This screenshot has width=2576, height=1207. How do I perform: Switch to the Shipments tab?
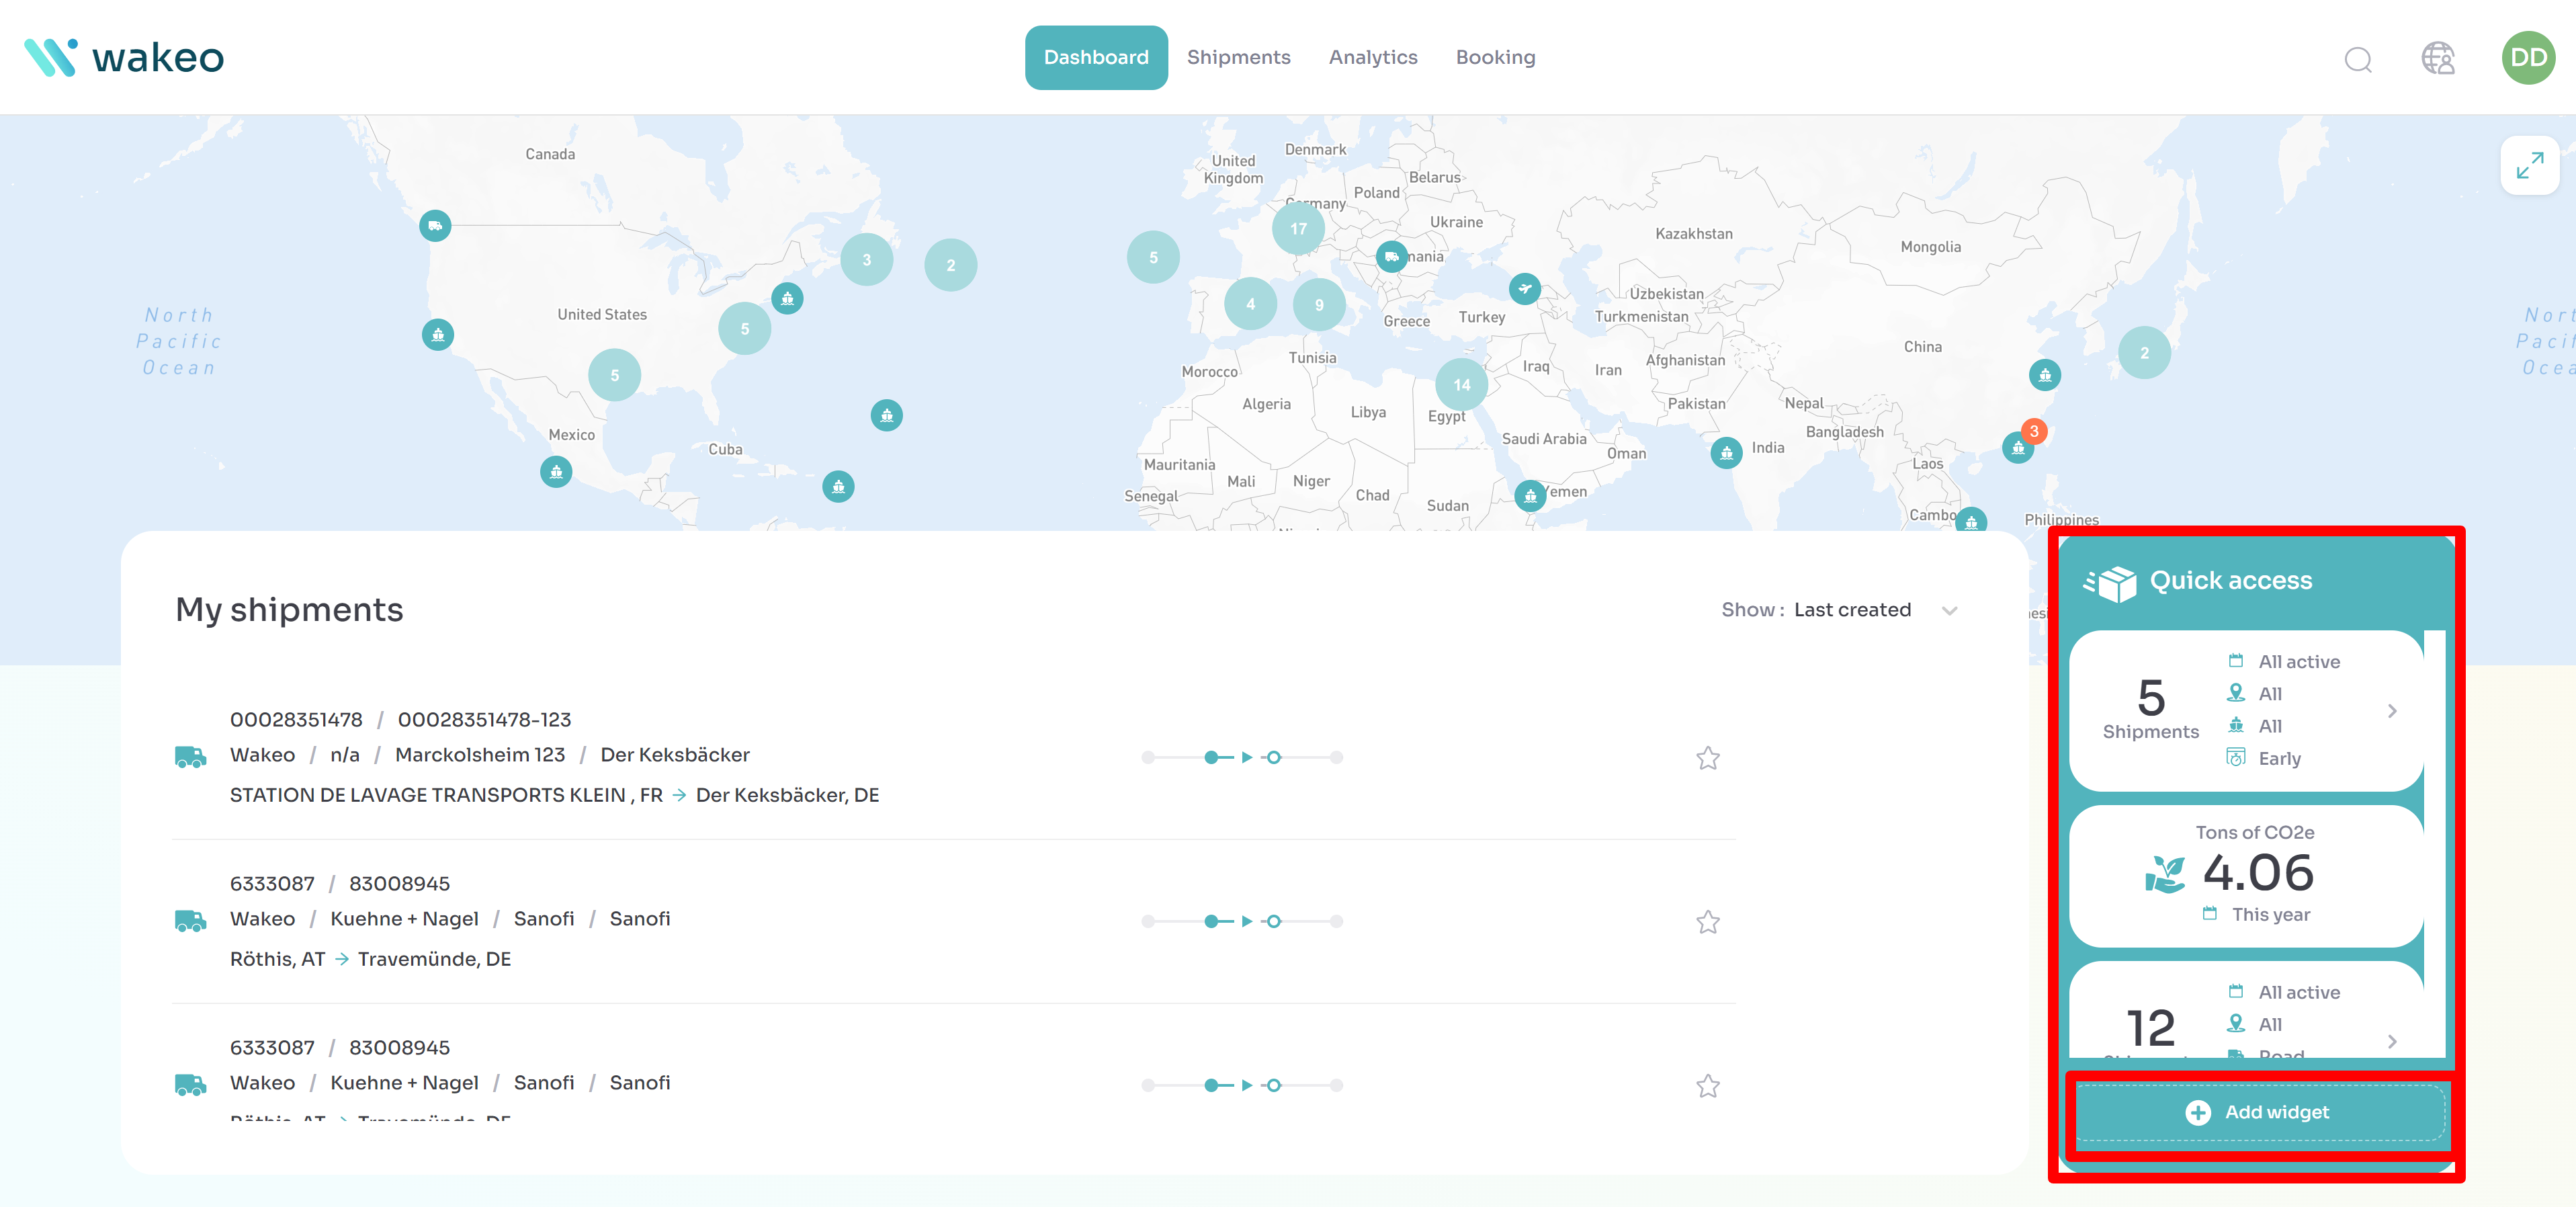click(x=1238, y=58)
